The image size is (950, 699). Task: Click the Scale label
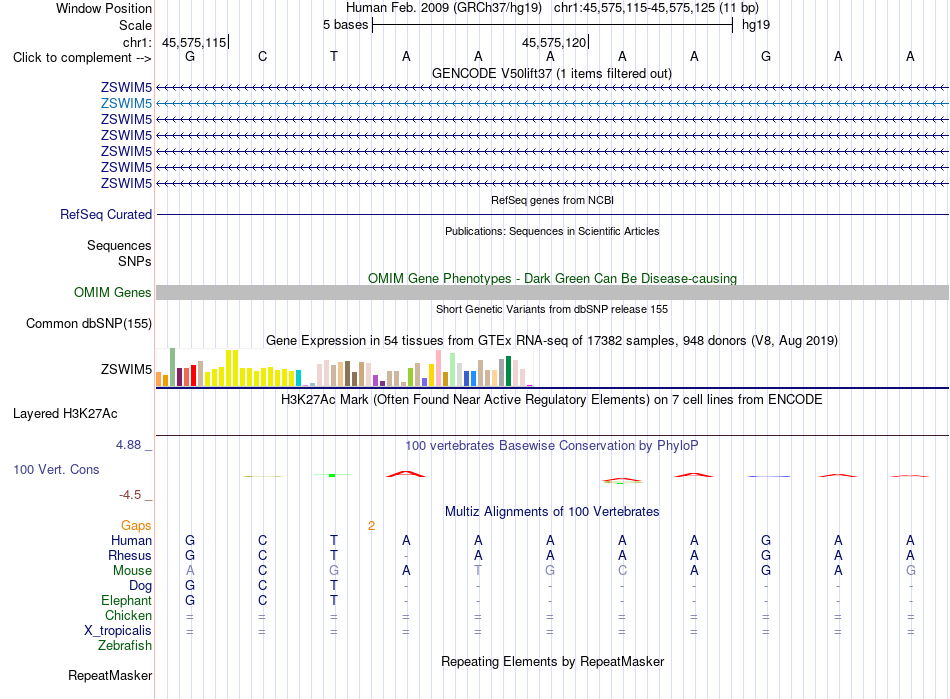point(135,25)
